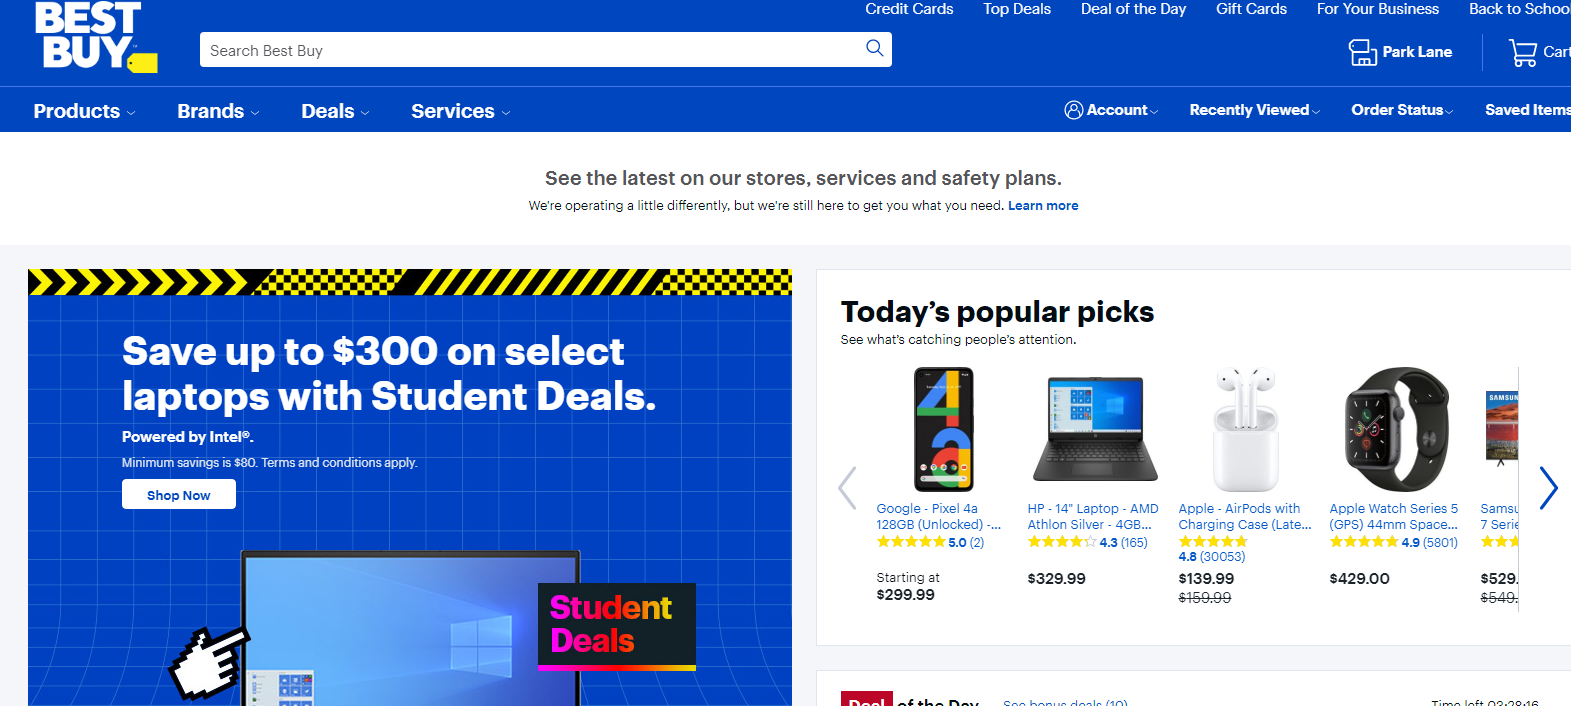The width and height of the screenshot is (1571, 706).
Task: Click the search magnifying glass icon
Action: [874, 49]
